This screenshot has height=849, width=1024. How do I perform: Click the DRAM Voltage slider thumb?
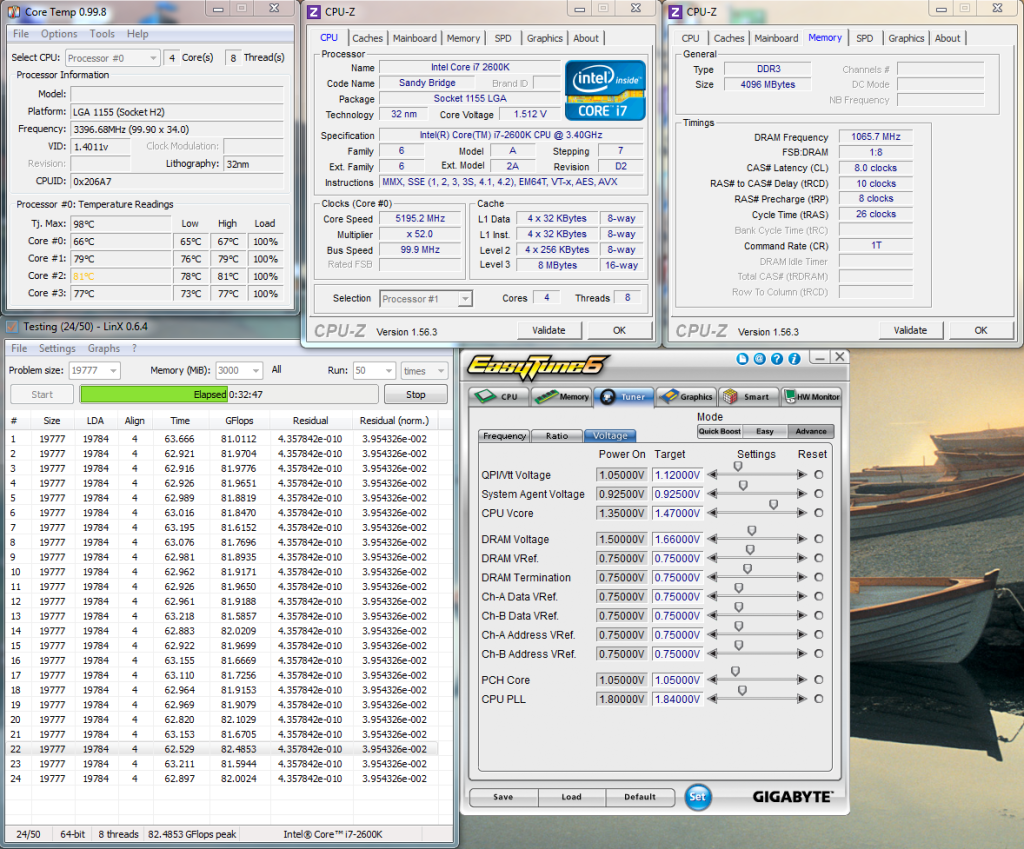pyautogui.click(x=752, y=530)
